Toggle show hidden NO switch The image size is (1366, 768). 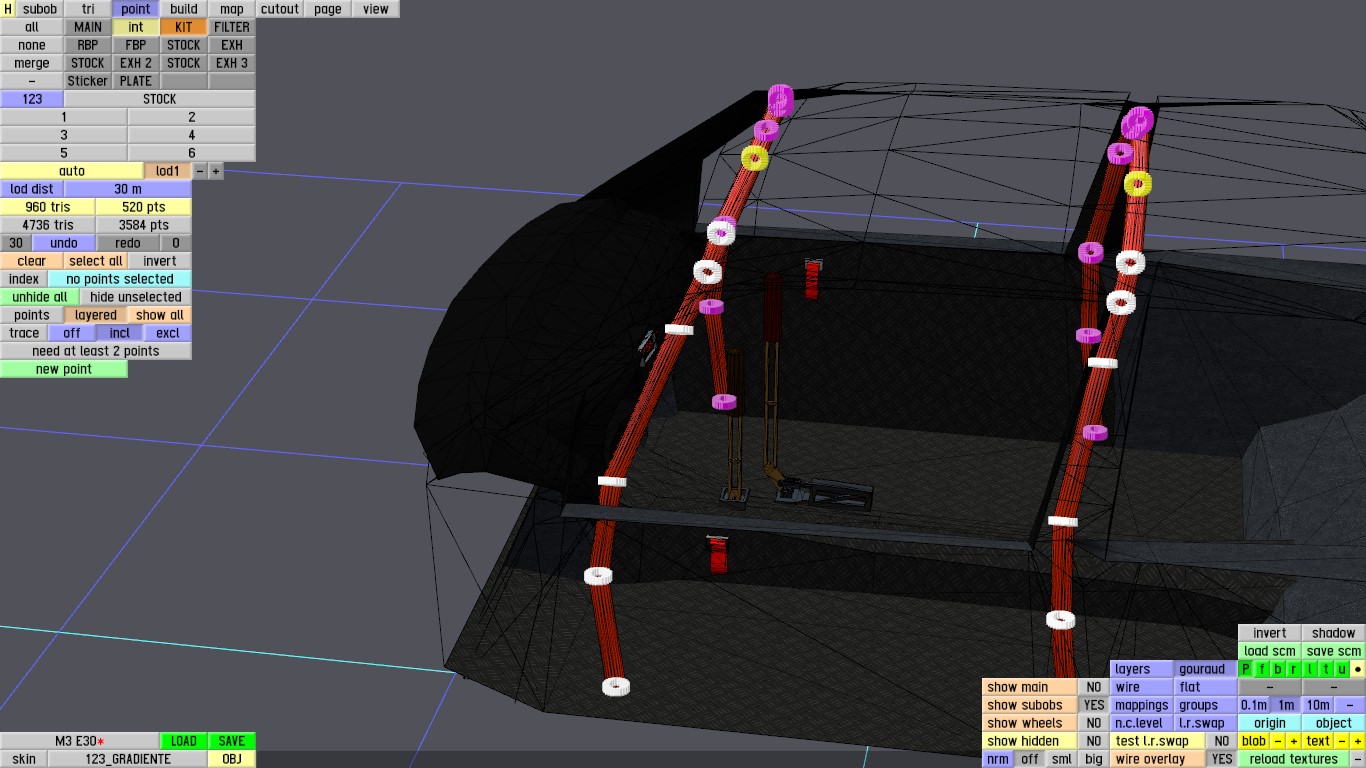point(1094,741)
